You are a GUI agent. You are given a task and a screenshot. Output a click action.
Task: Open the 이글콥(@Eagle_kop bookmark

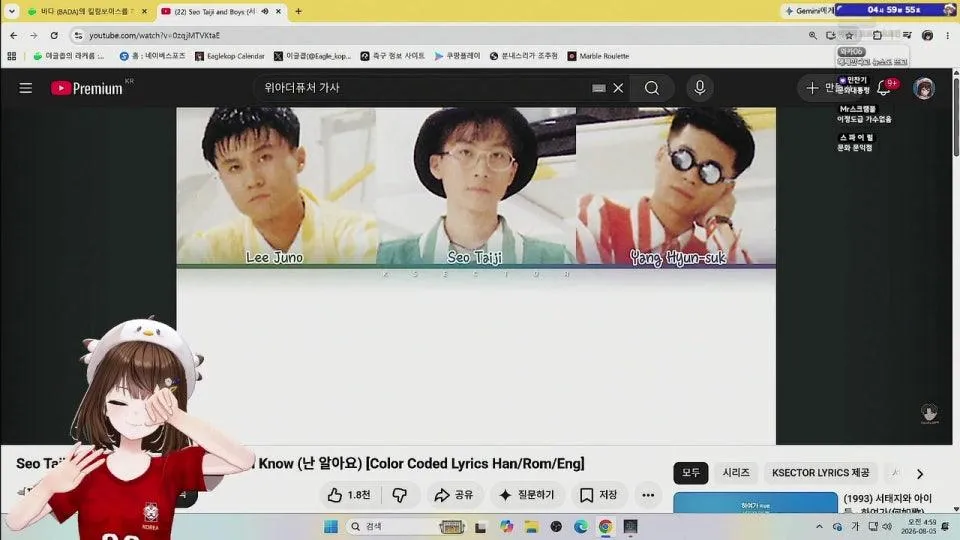point(313,56)
